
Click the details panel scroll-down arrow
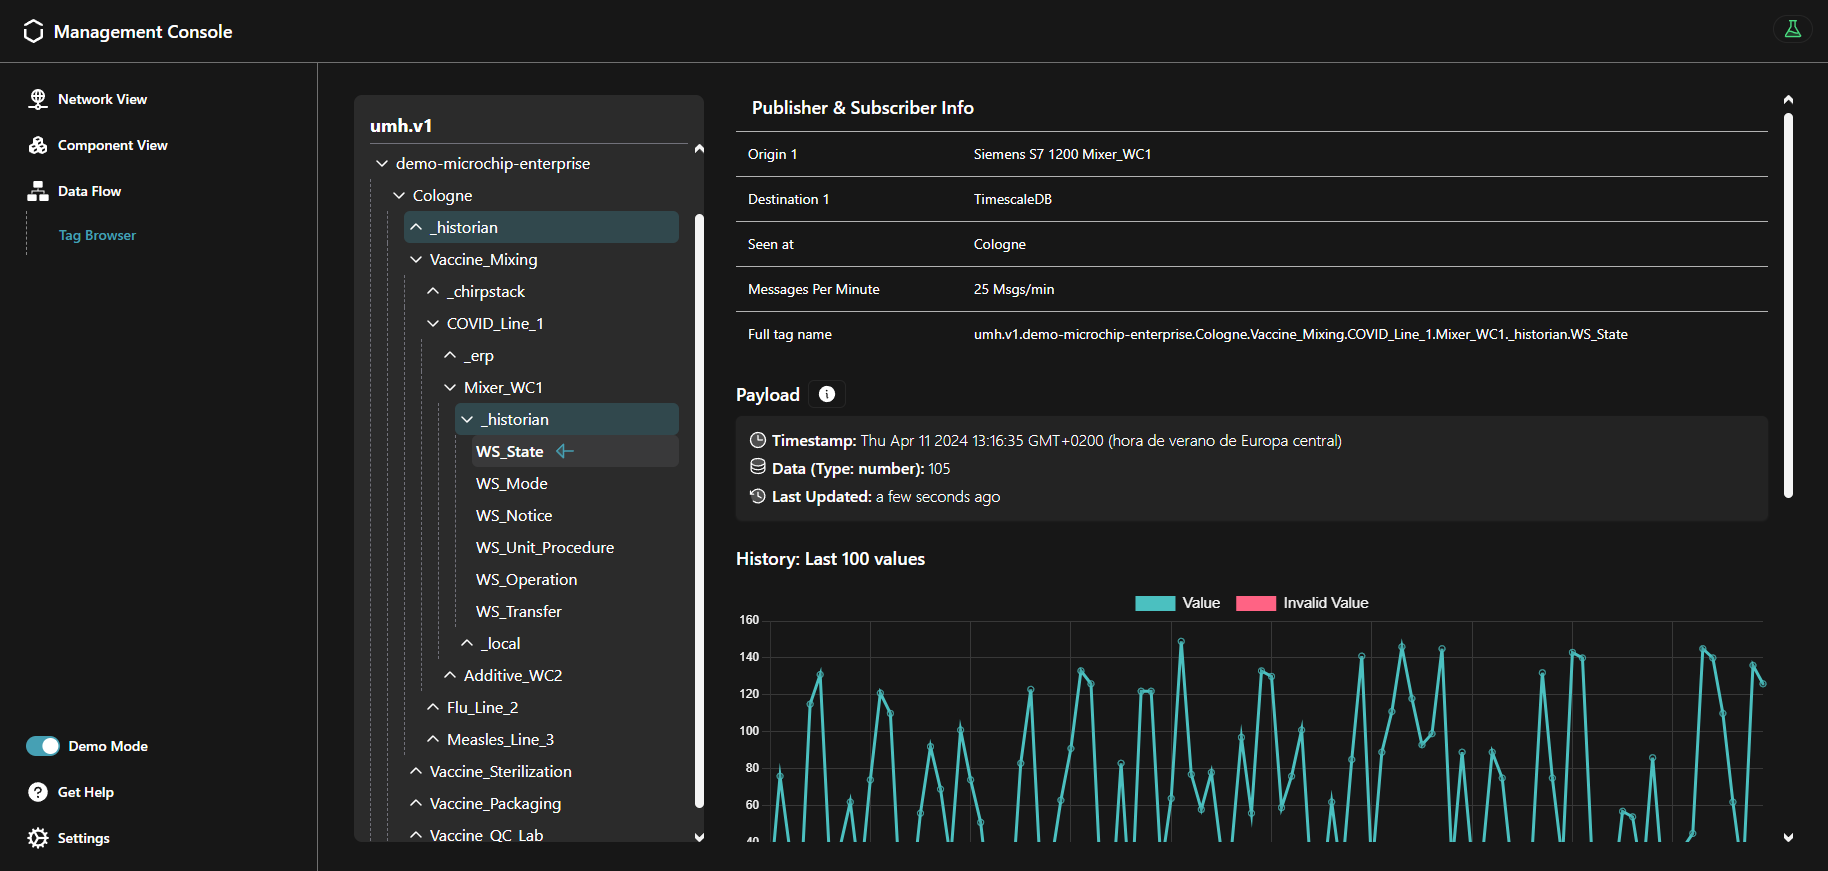click(x=1788, y=837)
